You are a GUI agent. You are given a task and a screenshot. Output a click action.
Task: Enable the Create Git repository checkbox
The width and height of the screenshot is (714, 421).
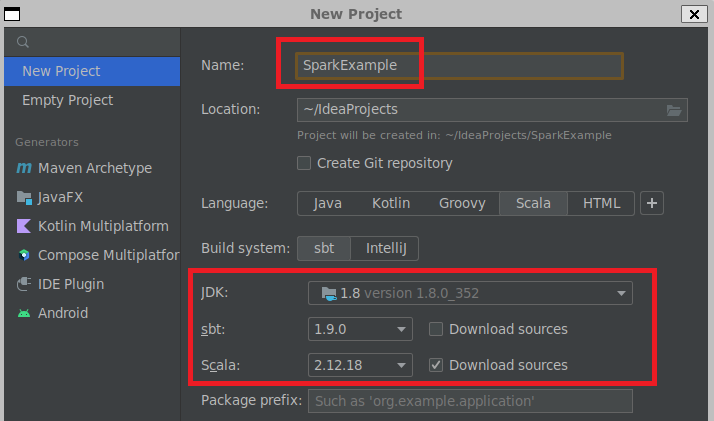click(304, 163)
